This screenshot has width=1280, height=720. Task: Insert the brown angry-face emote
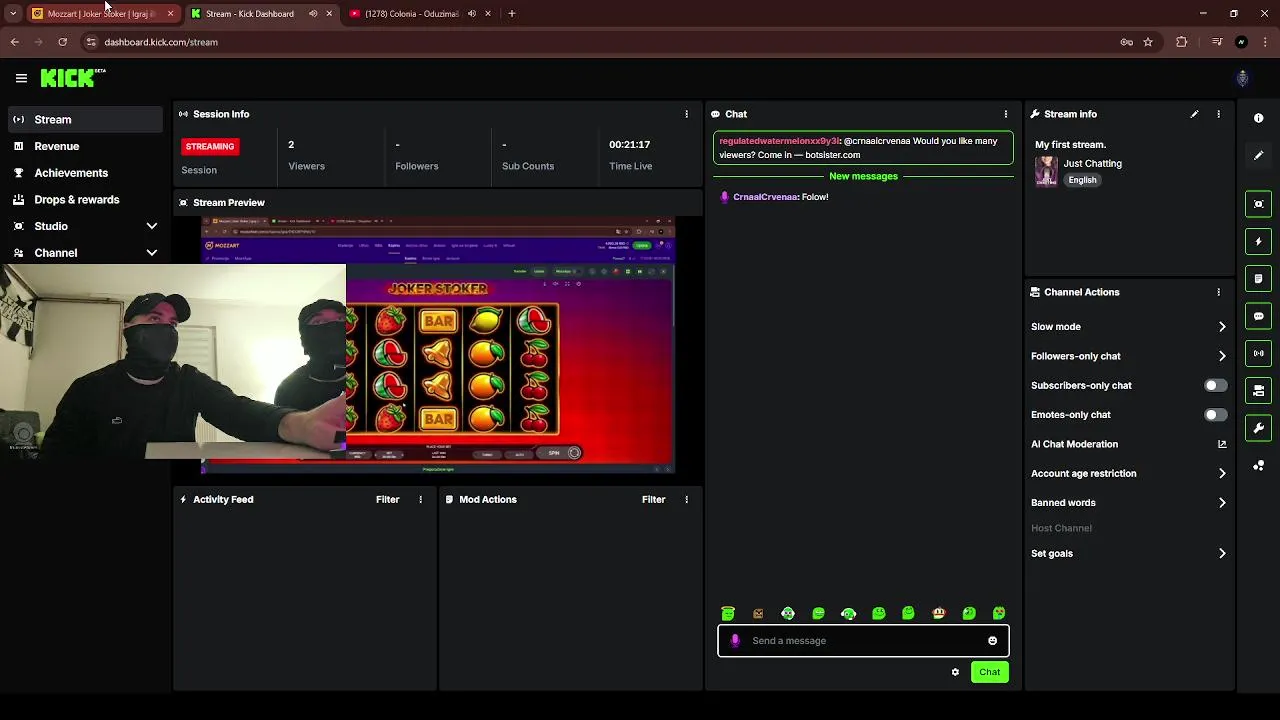(x=758, y=613)
